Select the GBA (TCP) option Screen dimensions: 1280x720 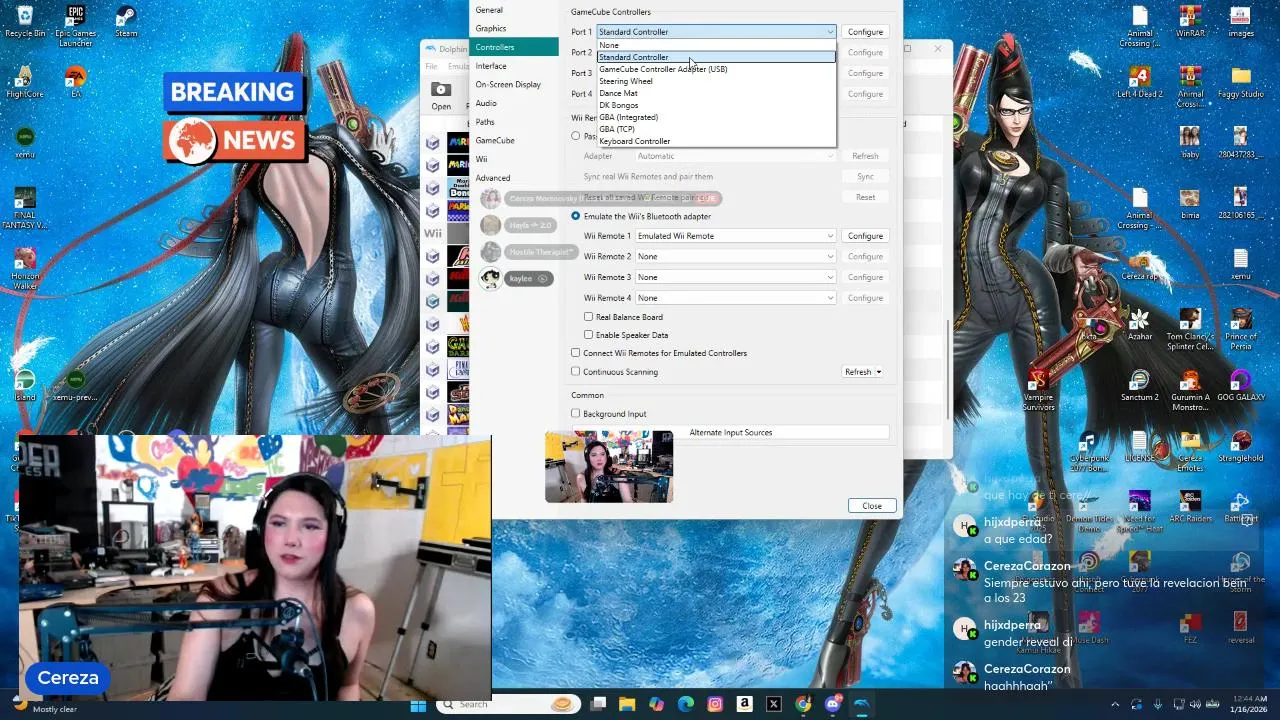[716, 129]
